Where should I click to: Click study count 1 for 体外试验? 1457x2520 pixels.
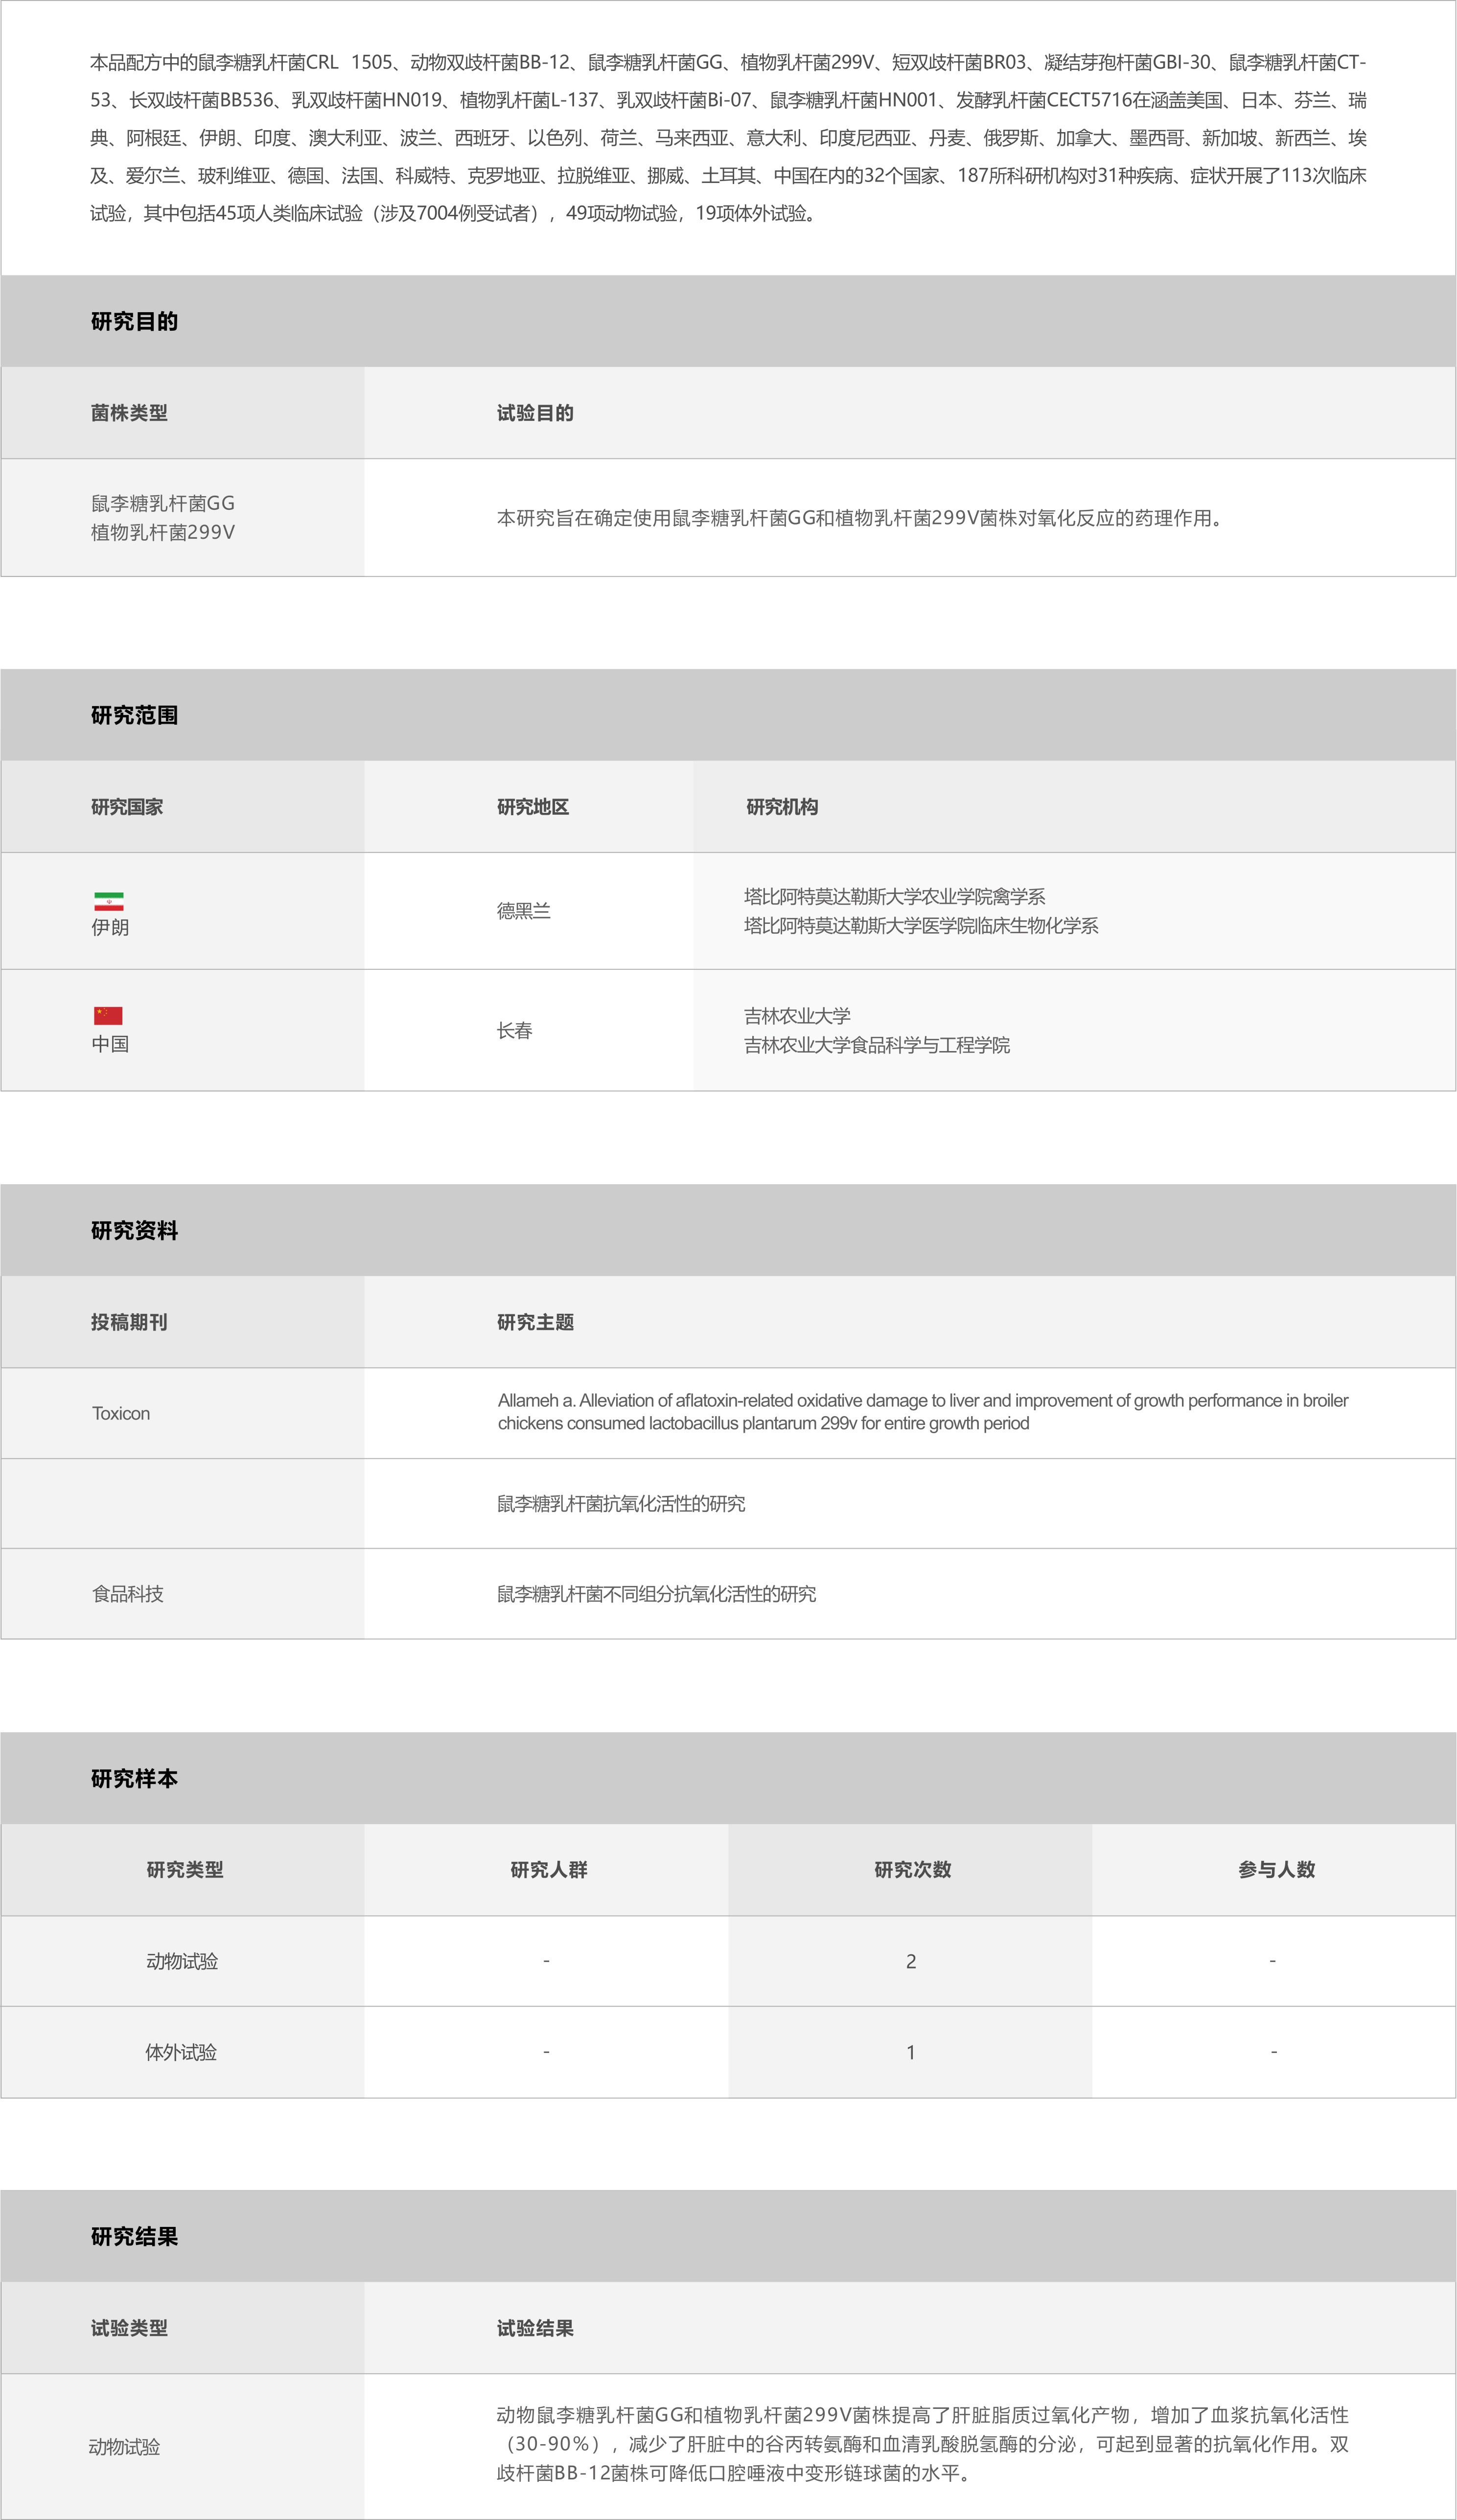[x=911, y=2052]
